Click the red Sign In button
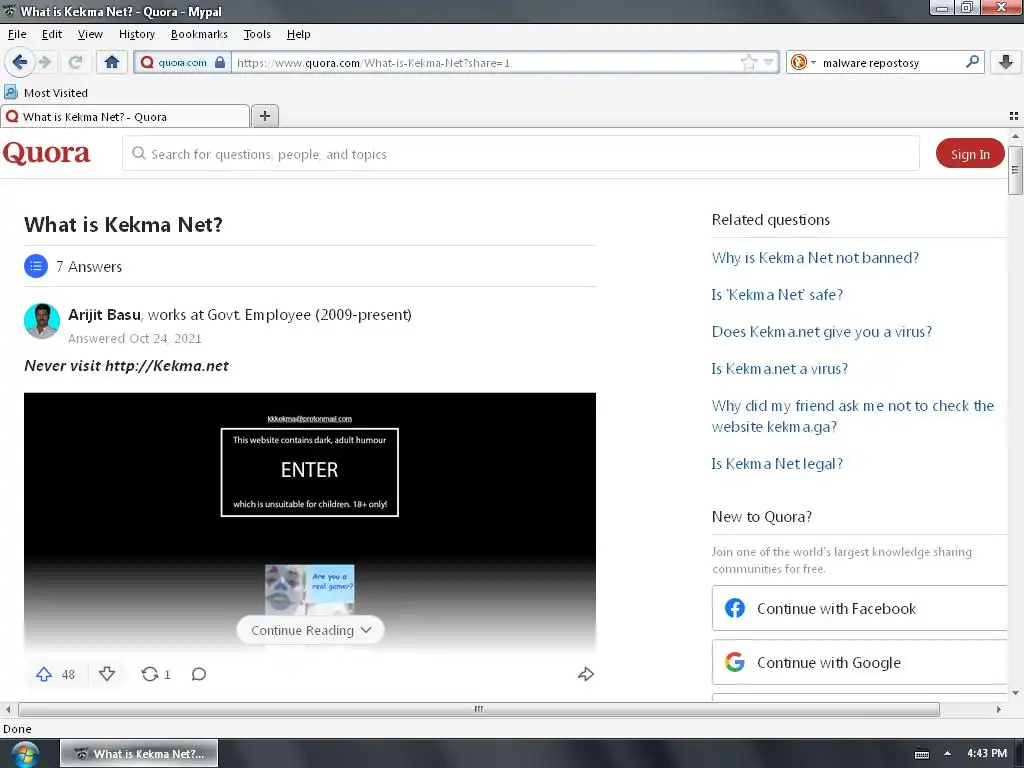The image size is (1024, 768). tap(970, 153)
